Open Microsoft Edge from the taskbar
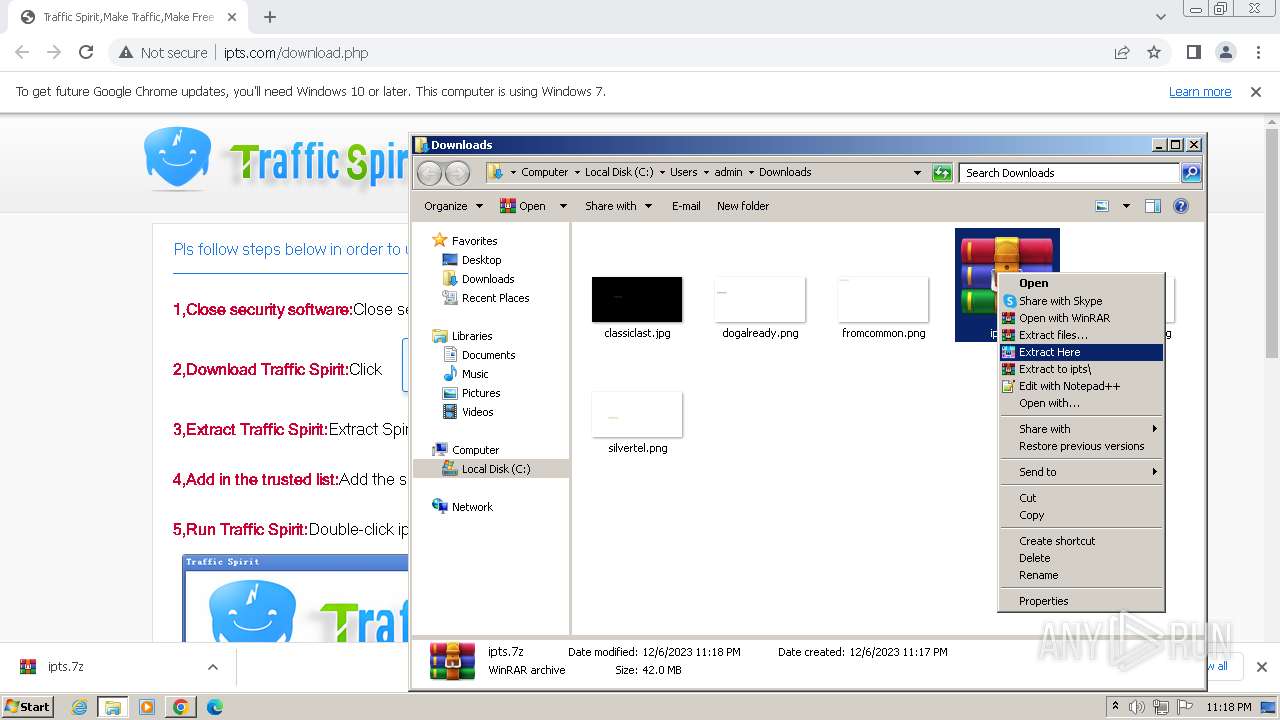Viewport: 1280px width, 720px height. 214,707
